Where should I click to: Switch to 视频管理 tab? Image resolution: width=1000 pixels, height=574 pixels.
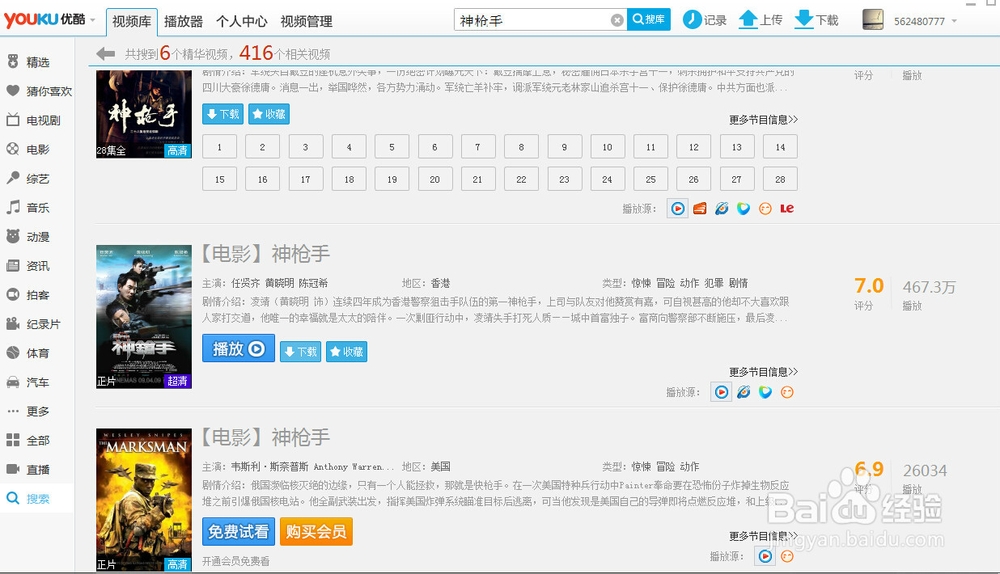[x=306, y=22]
